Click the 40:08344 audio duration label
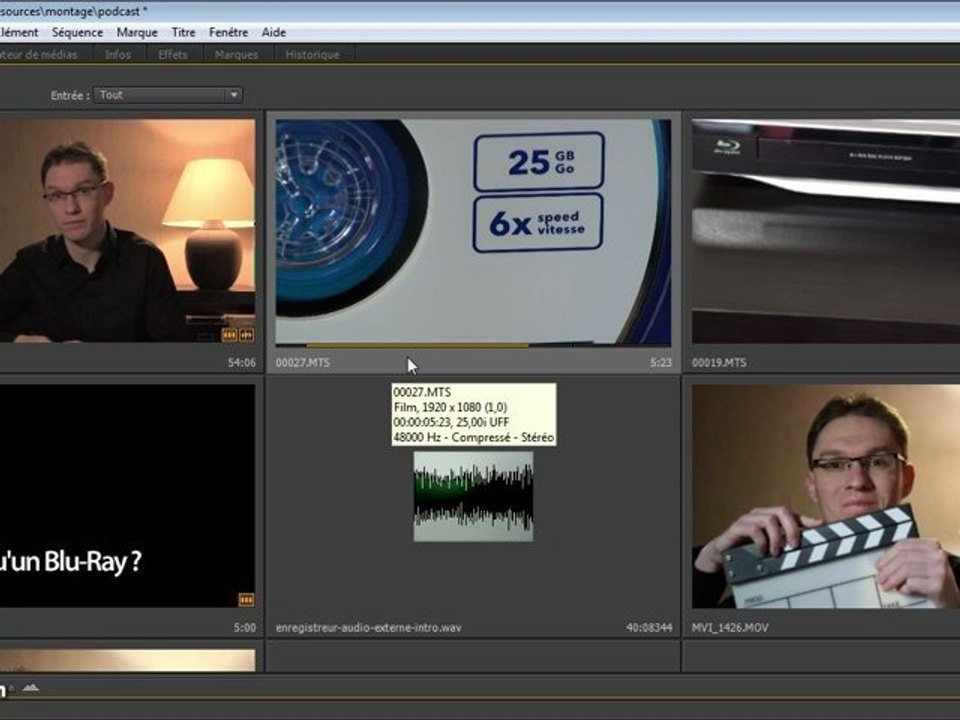Screen dimensions: 960x720 coord(649,628)
